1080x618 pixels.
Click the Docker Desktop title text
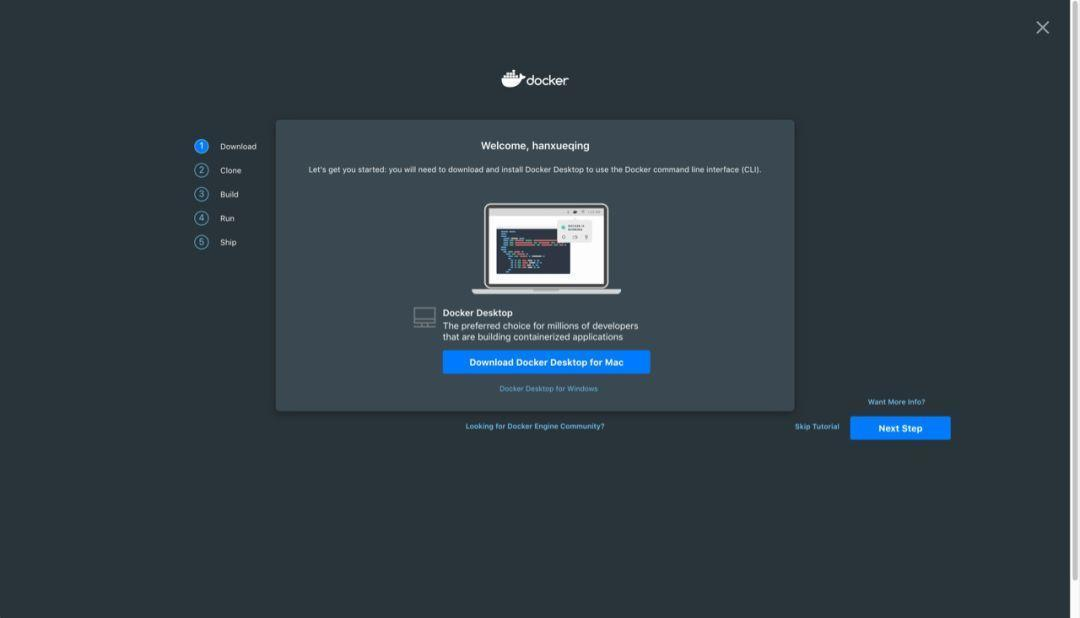pyautogui.click(x=477, y=313)
